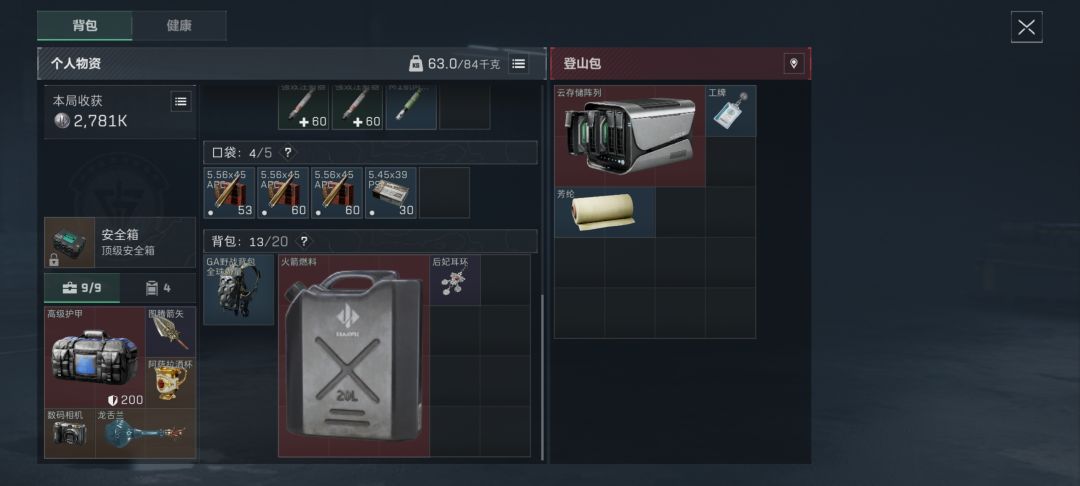This screenshot has width=1080, height=486.
Task: Open the safe box 9/9 tab
Action: tap(82, 288)
